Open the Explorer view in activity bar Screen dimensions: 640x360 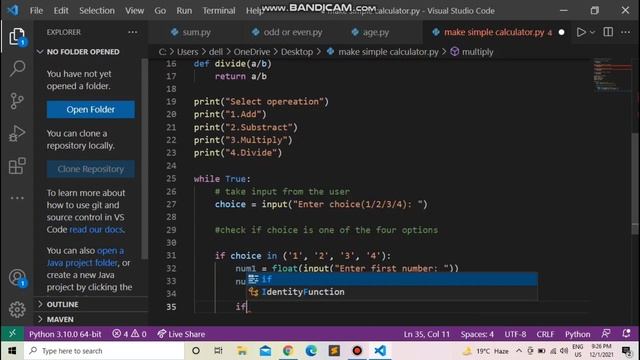click(x=17, y=37)
